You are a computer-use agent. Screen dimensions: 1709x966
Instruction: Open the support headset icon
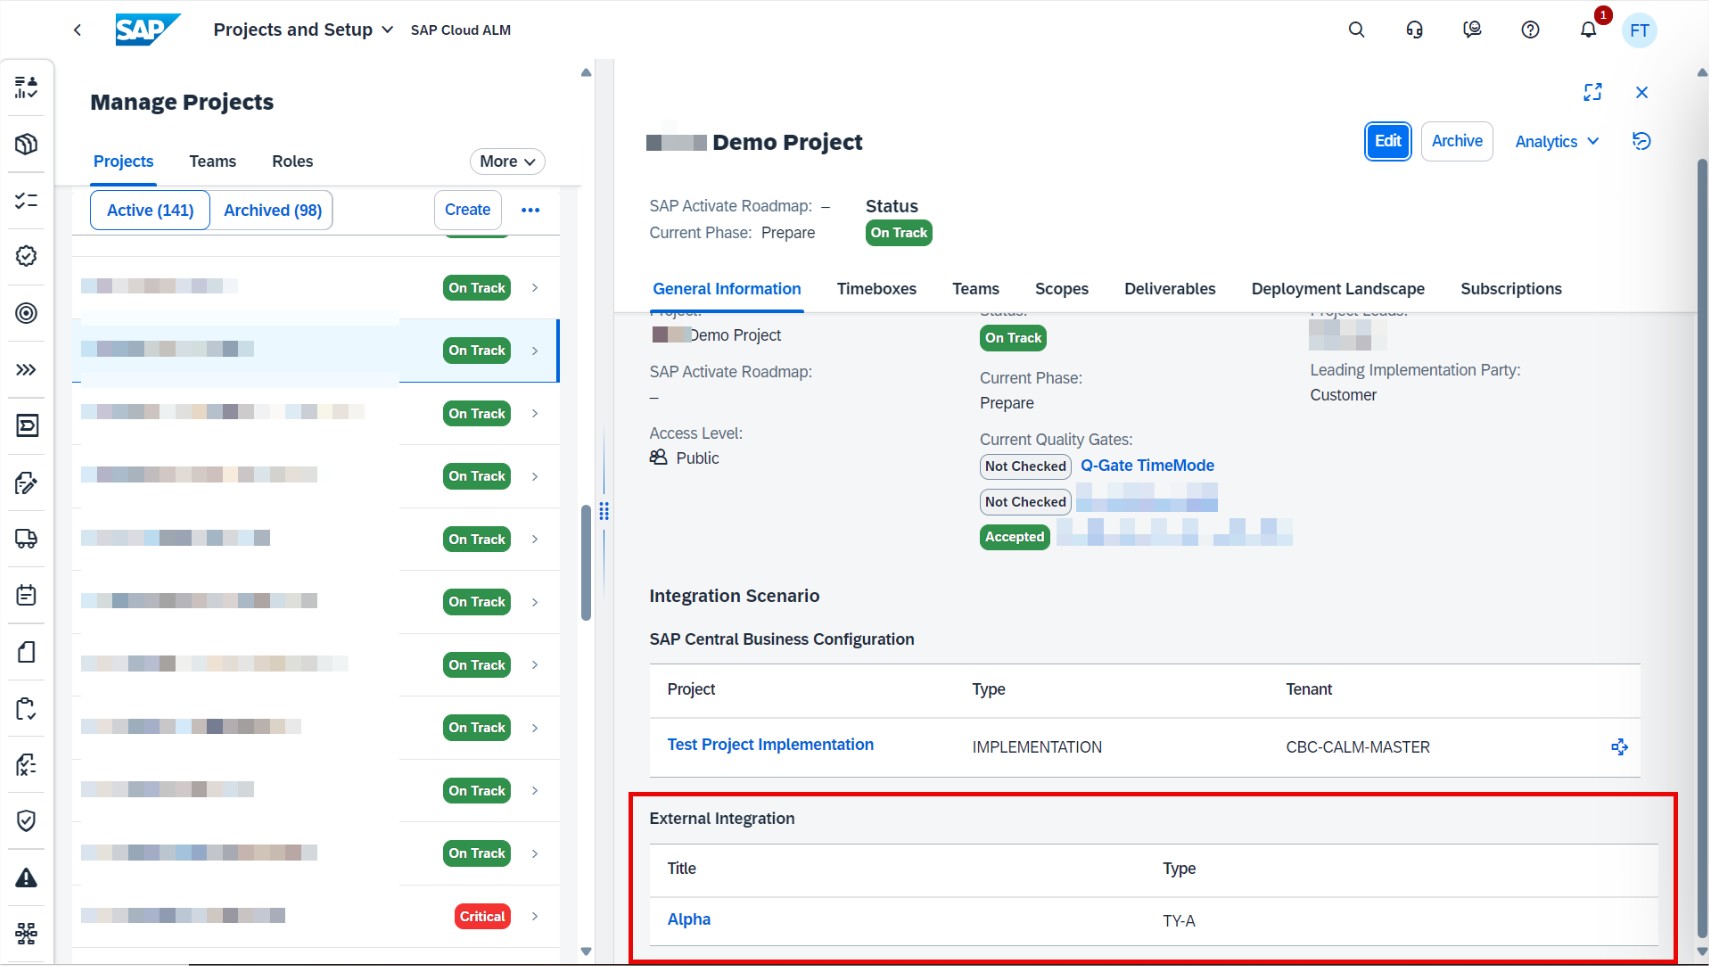point(1414,30)
